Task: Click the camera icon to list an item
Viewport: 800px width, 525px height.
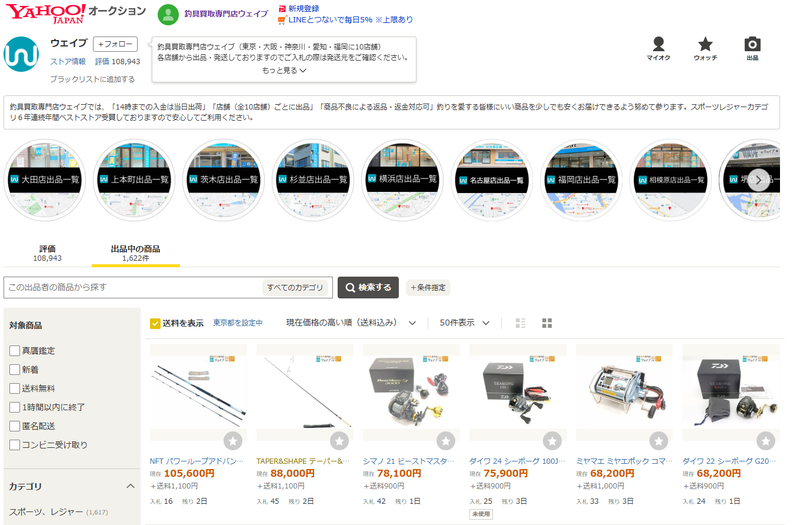Action: point(752,48)
